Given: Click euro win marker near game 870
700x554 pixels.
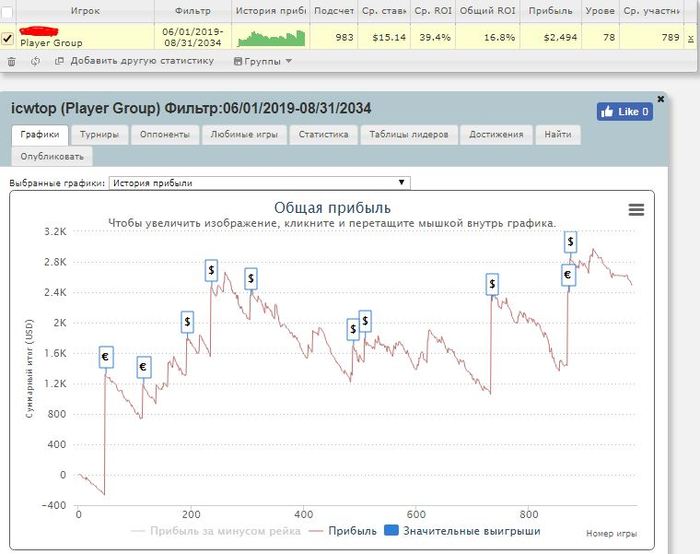Looking at the screenshot, I should pos(568,275).
